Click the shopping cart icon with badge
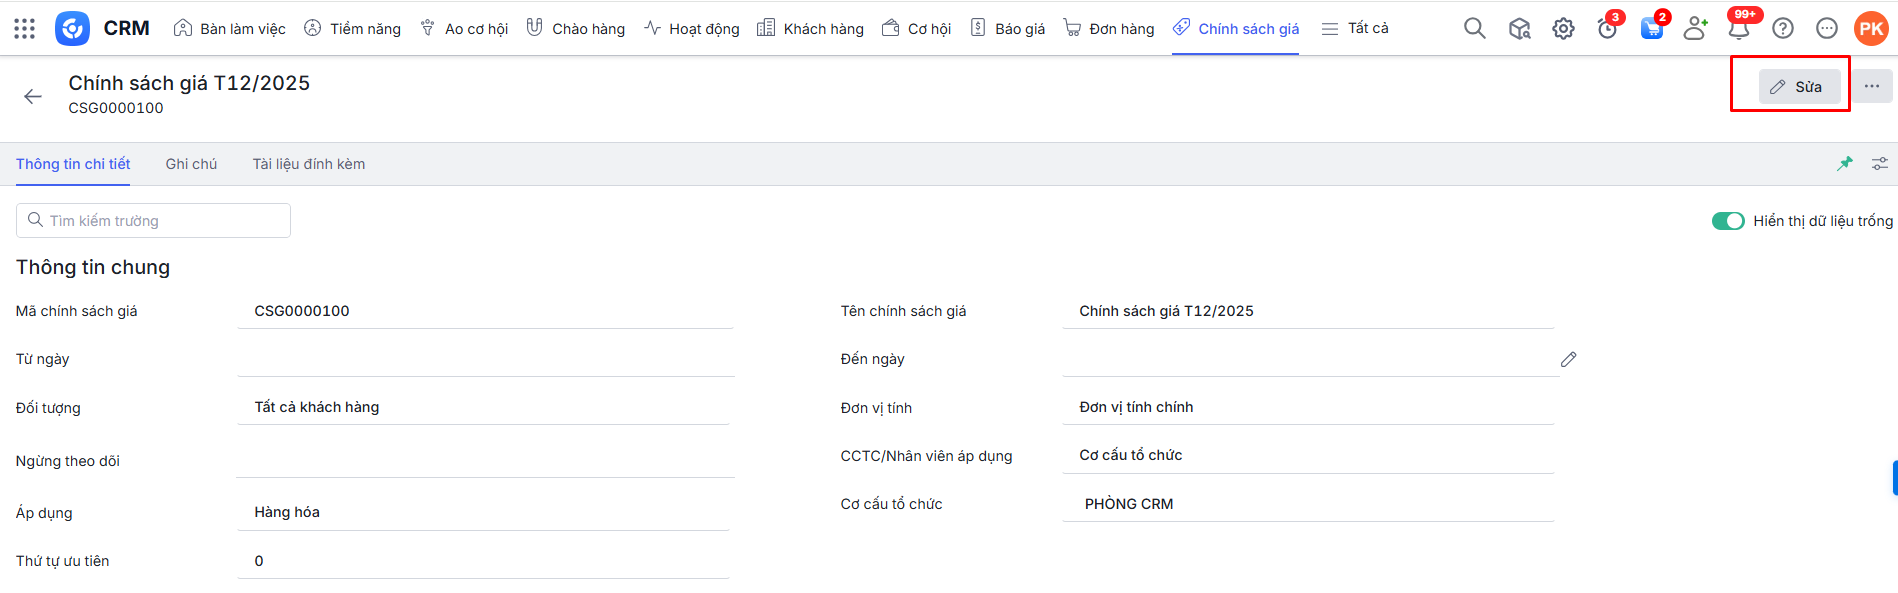The image size is (1898, 593). tap(1651, 29)
